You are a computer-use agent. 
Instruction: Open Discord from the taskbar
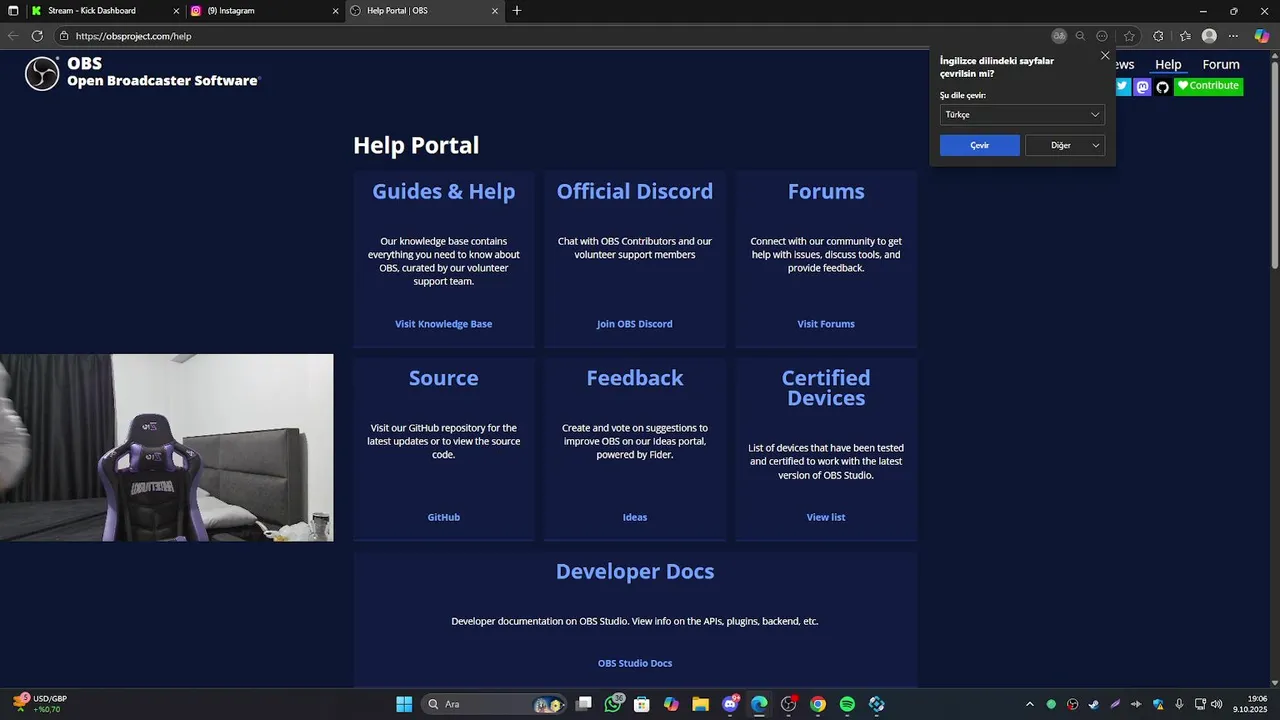click(730, 704)
